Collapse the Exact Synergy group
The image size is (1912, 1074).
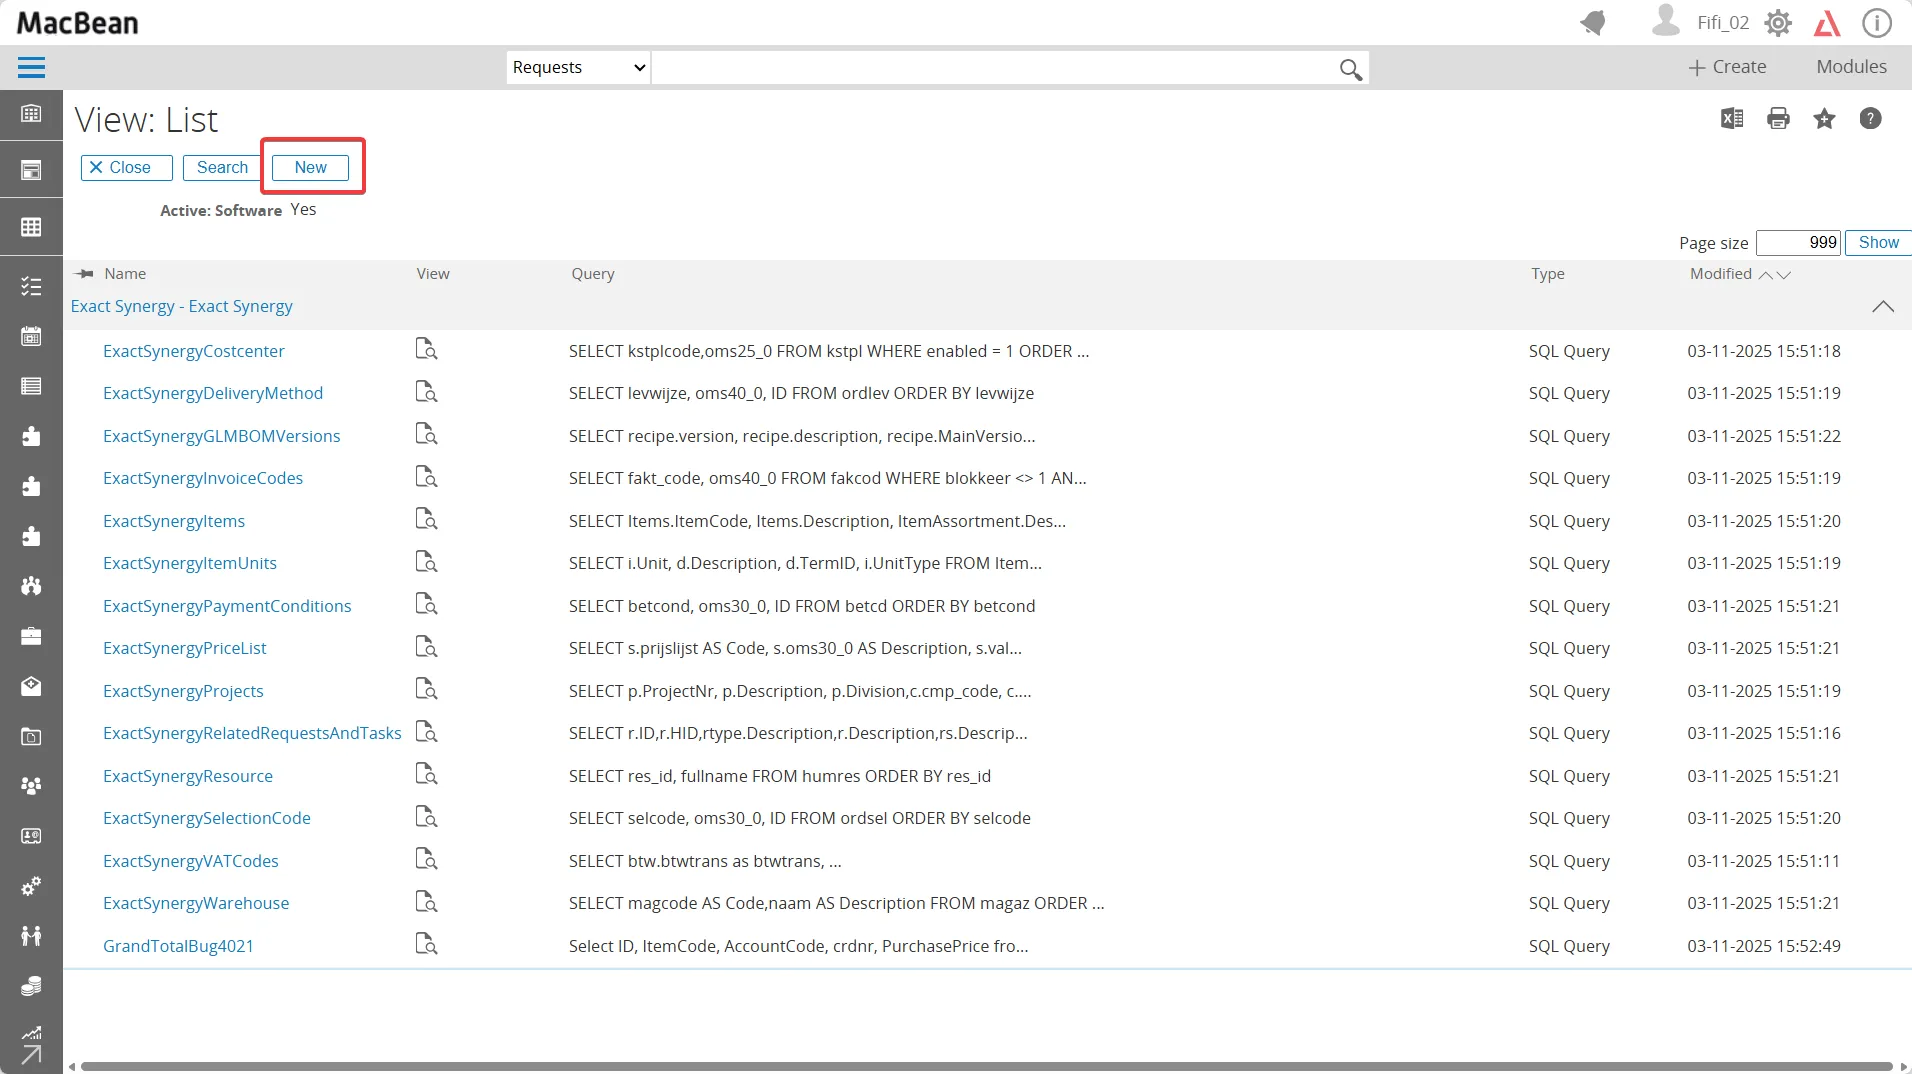coord(1882,306)
